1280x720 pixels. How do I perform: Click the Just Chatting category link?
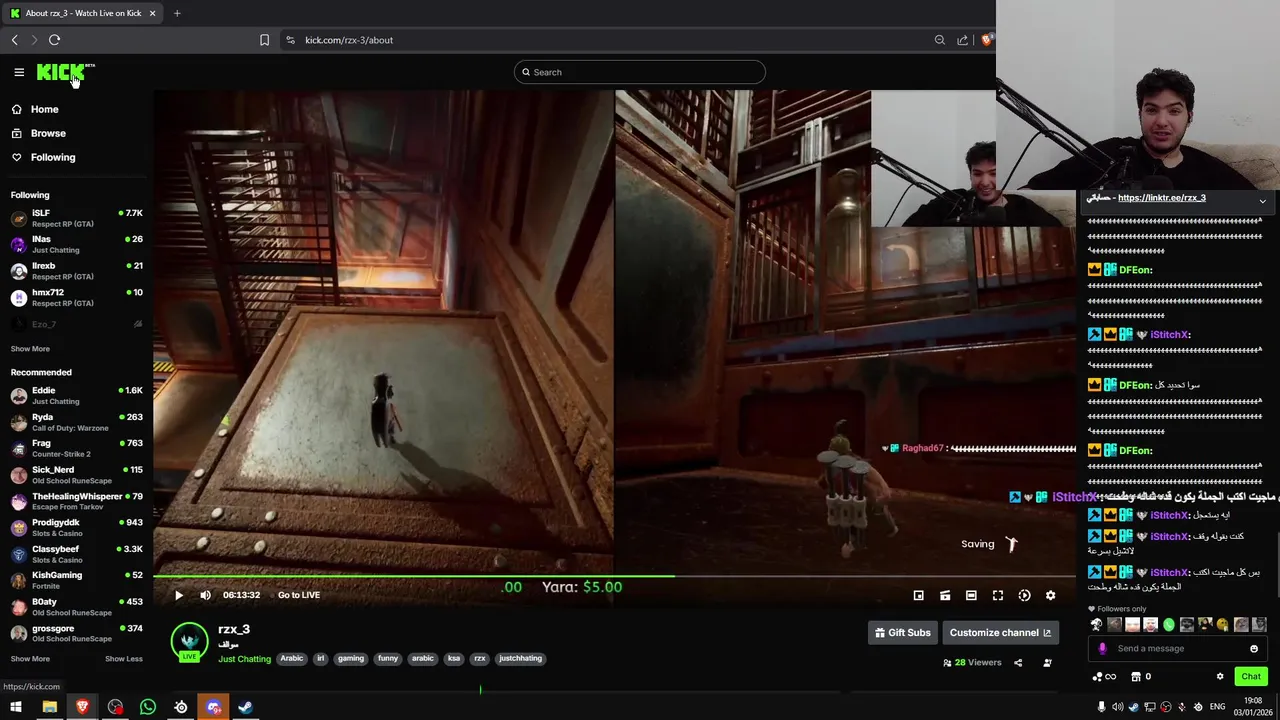pos(245,659)
